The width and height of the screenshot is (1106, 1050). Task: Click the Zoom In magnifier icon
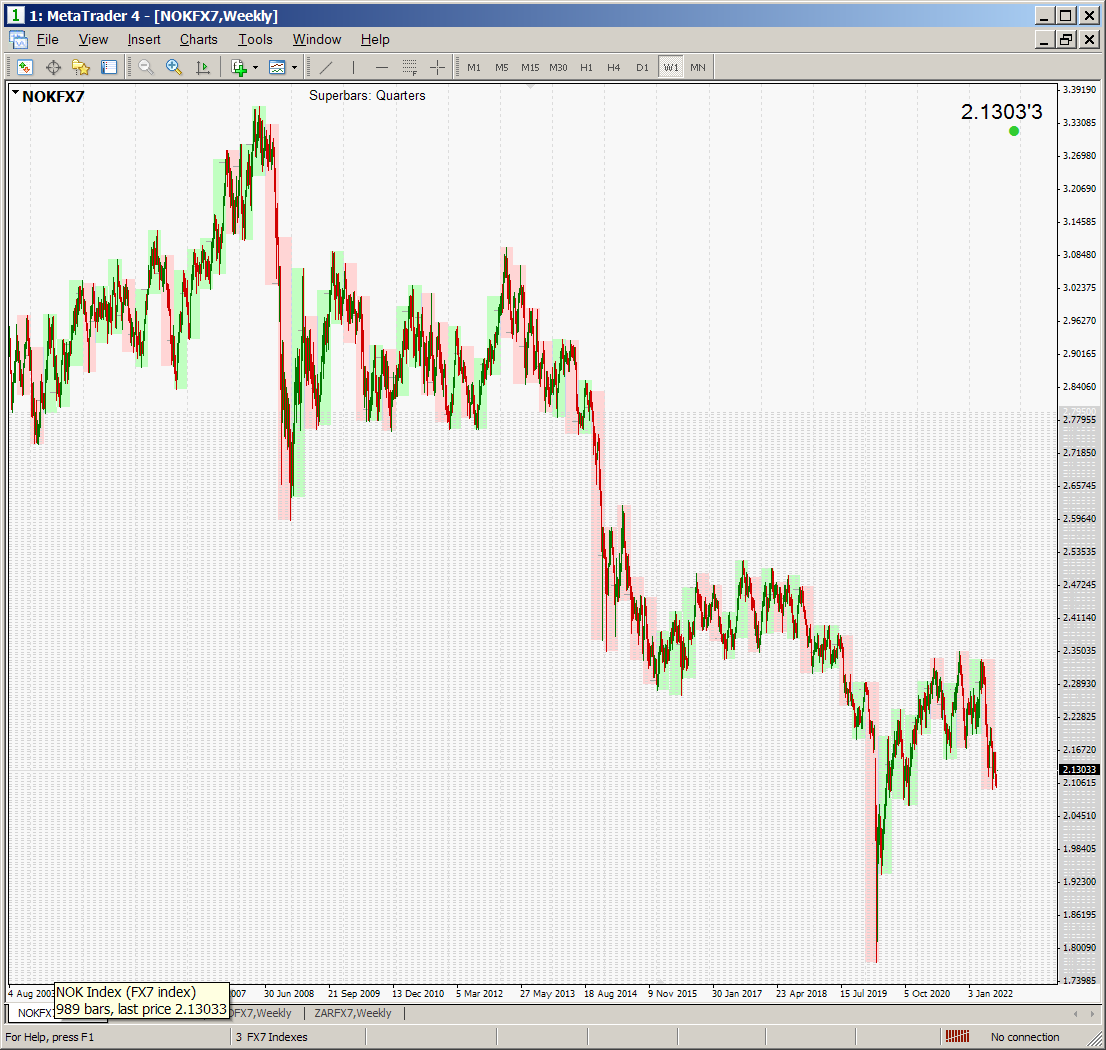[x=174, y=67]
